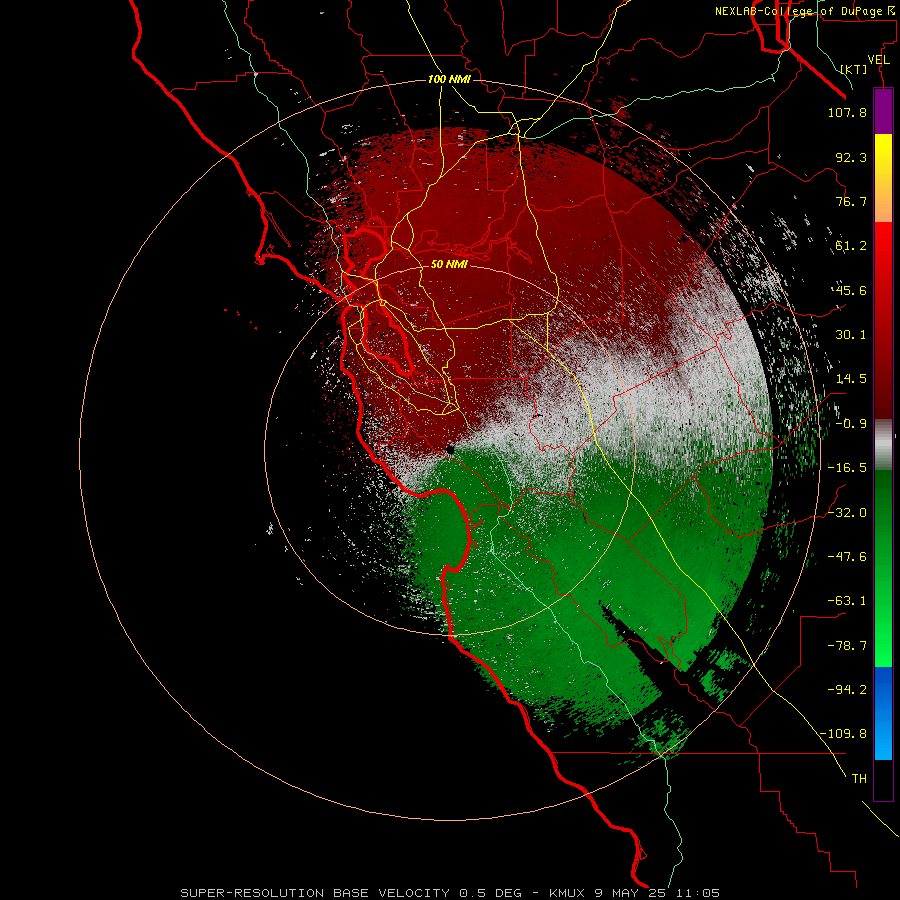Click the Super-Resolution Base Velocity caption
900x900 pixels.
pyautogui.click(x=450, y=893)
